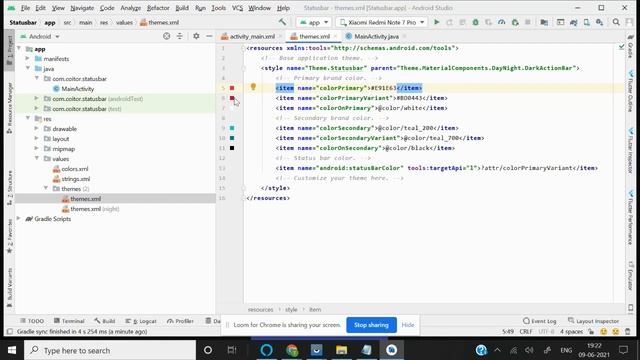Expand the mipmap folder

[x=36, y=149]
